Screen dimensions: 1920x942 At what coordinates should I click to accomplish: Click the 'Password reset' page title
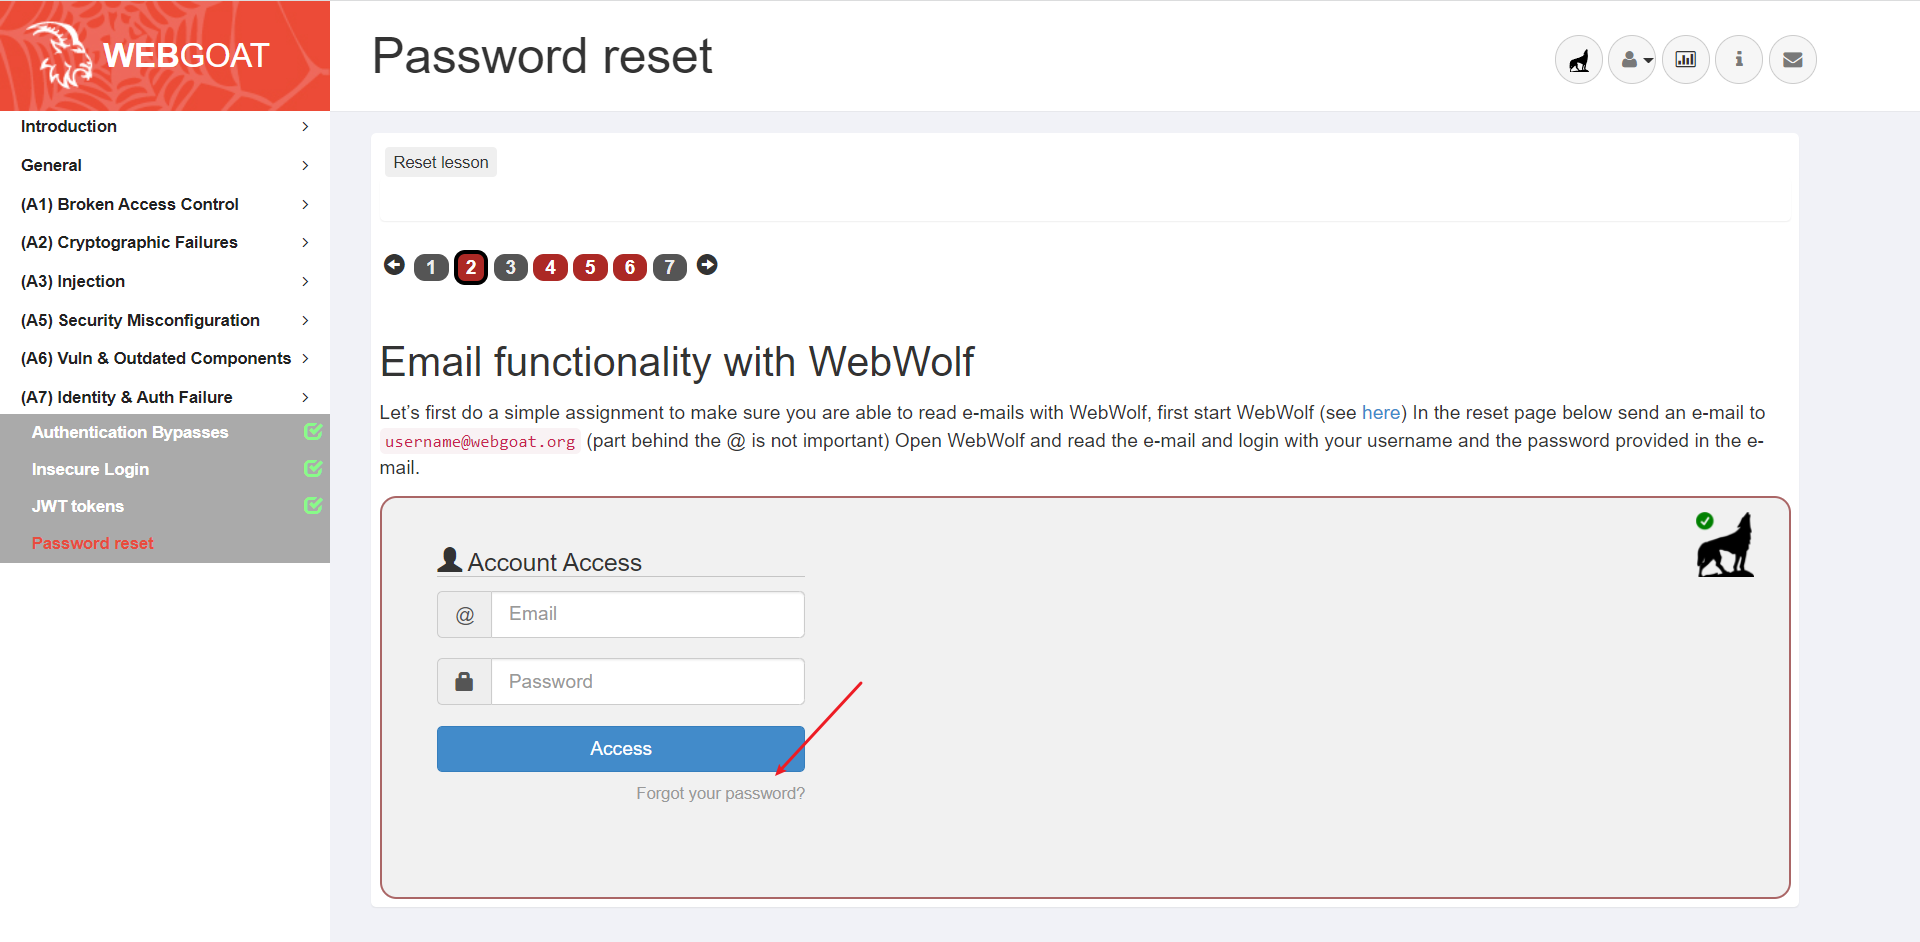click(x=542, y=56)
